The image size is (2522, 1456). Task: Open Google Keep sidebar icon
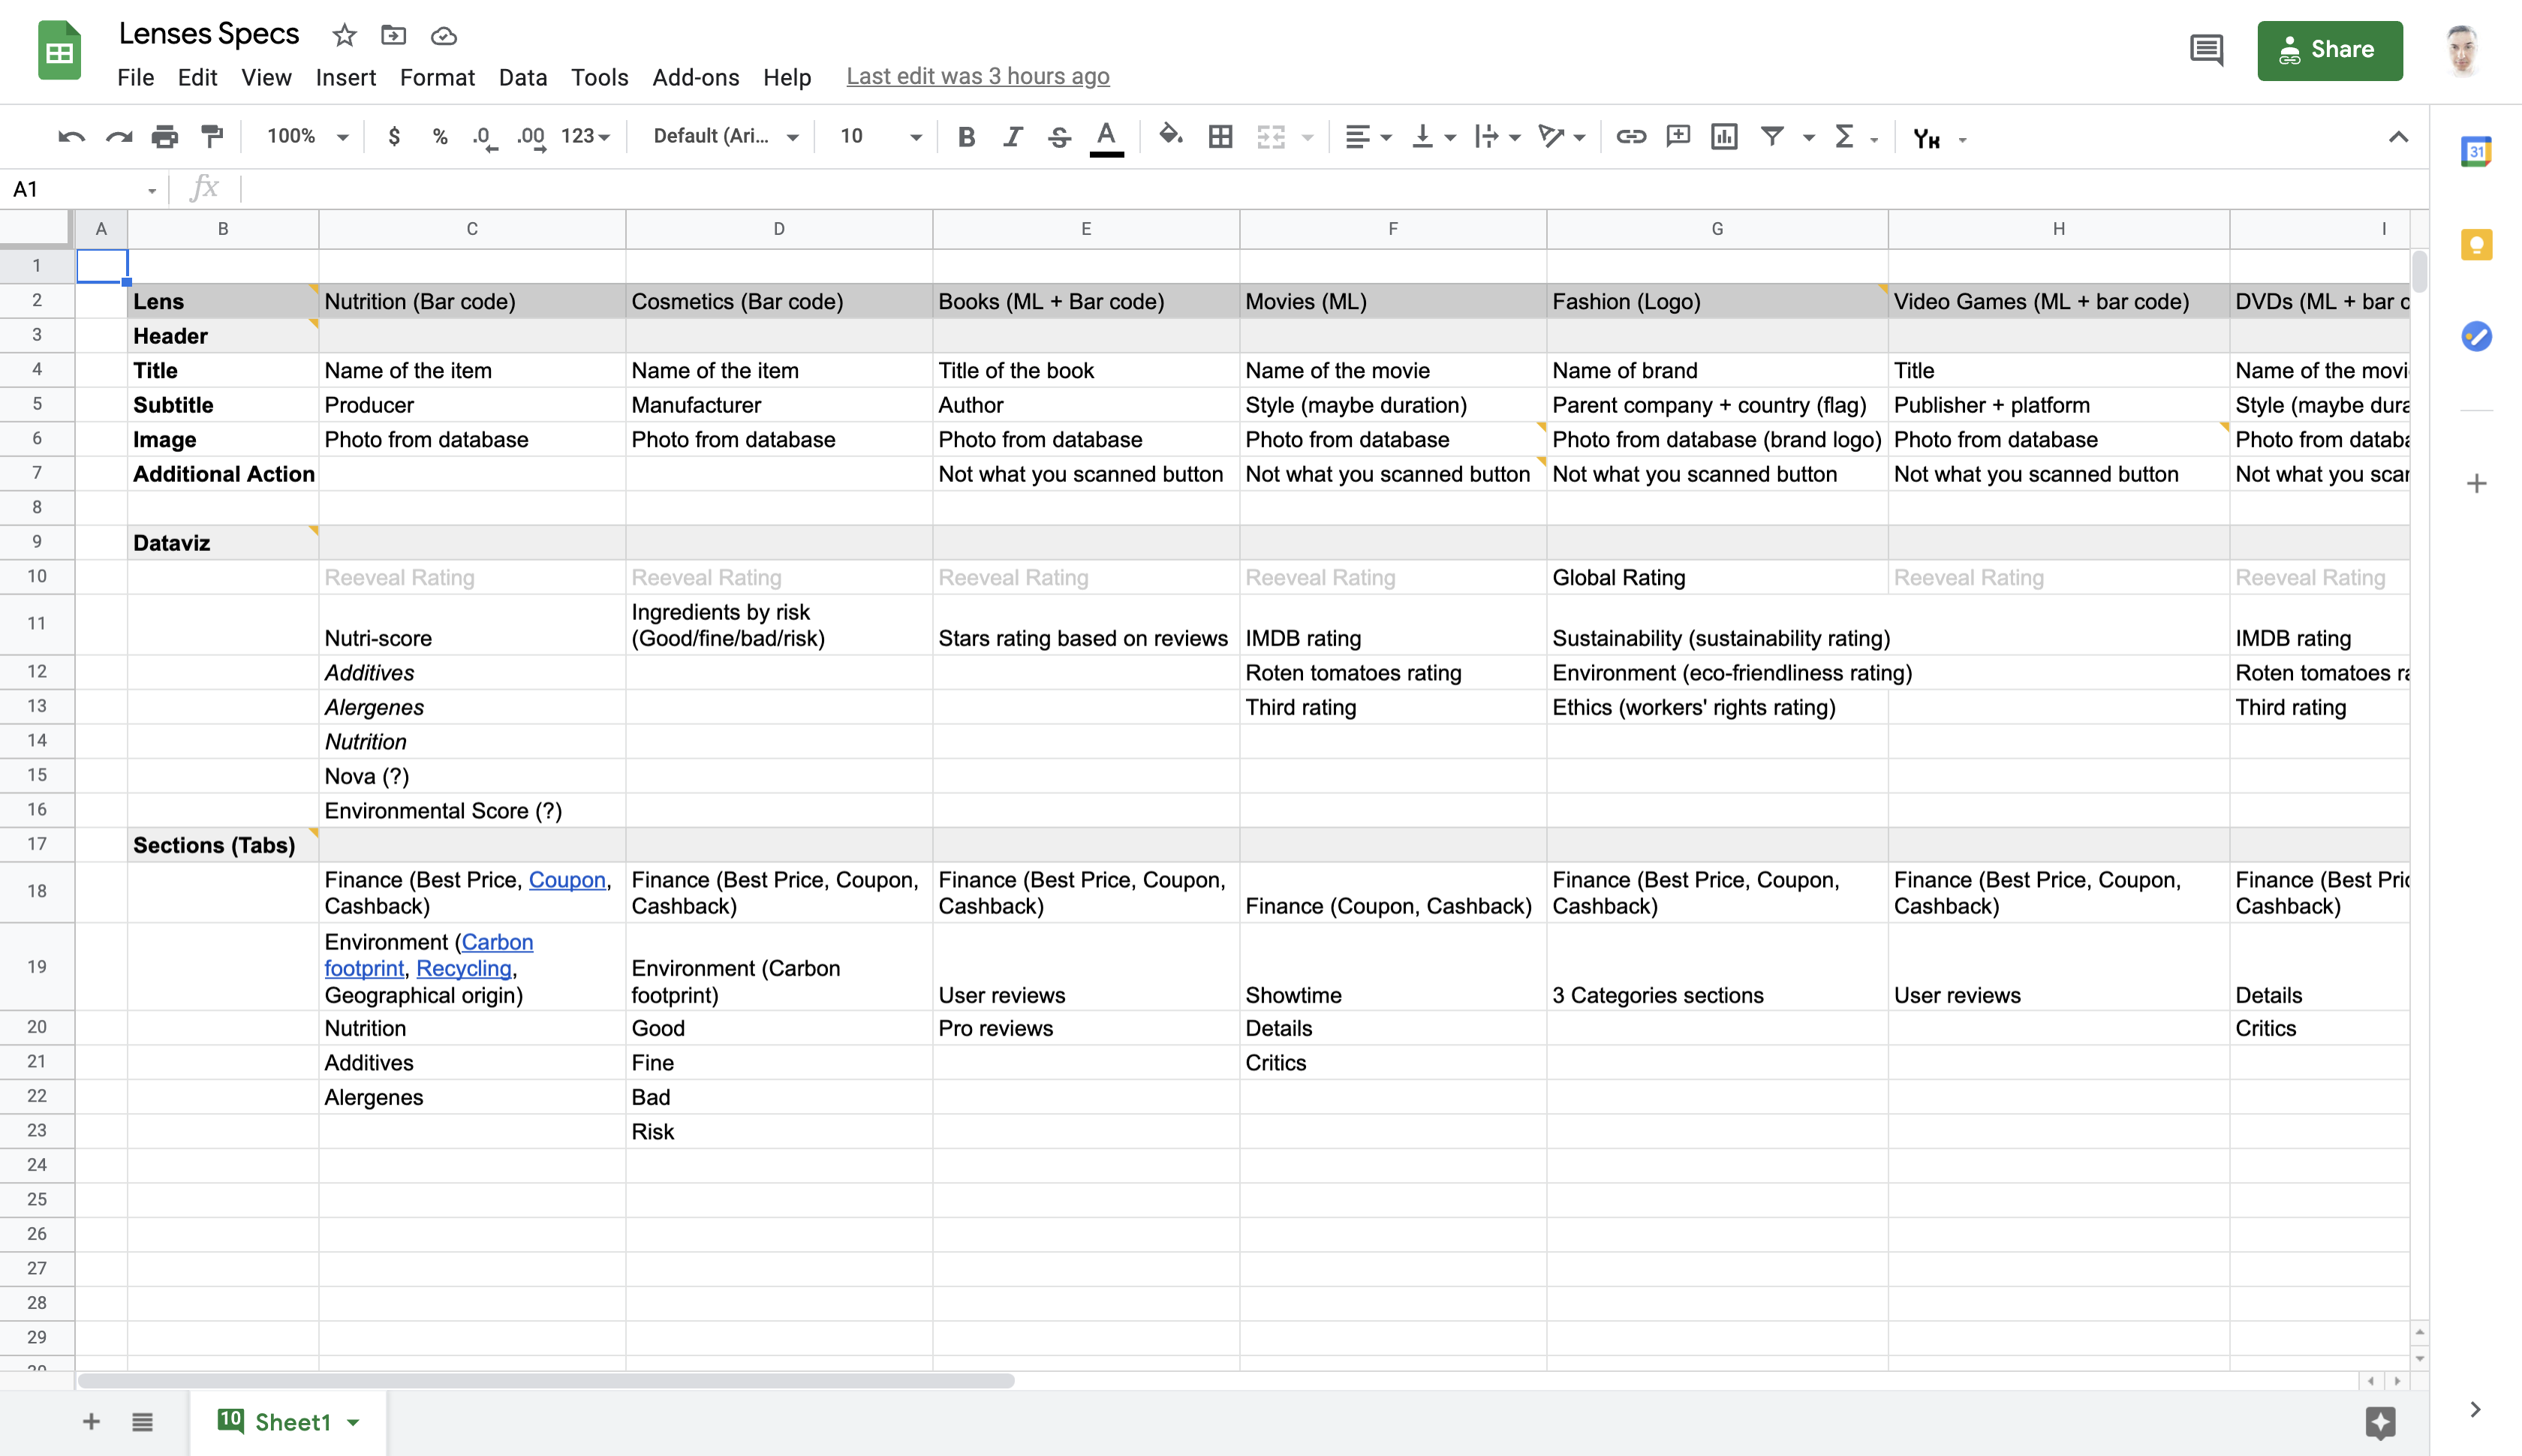click(2476, 245)
